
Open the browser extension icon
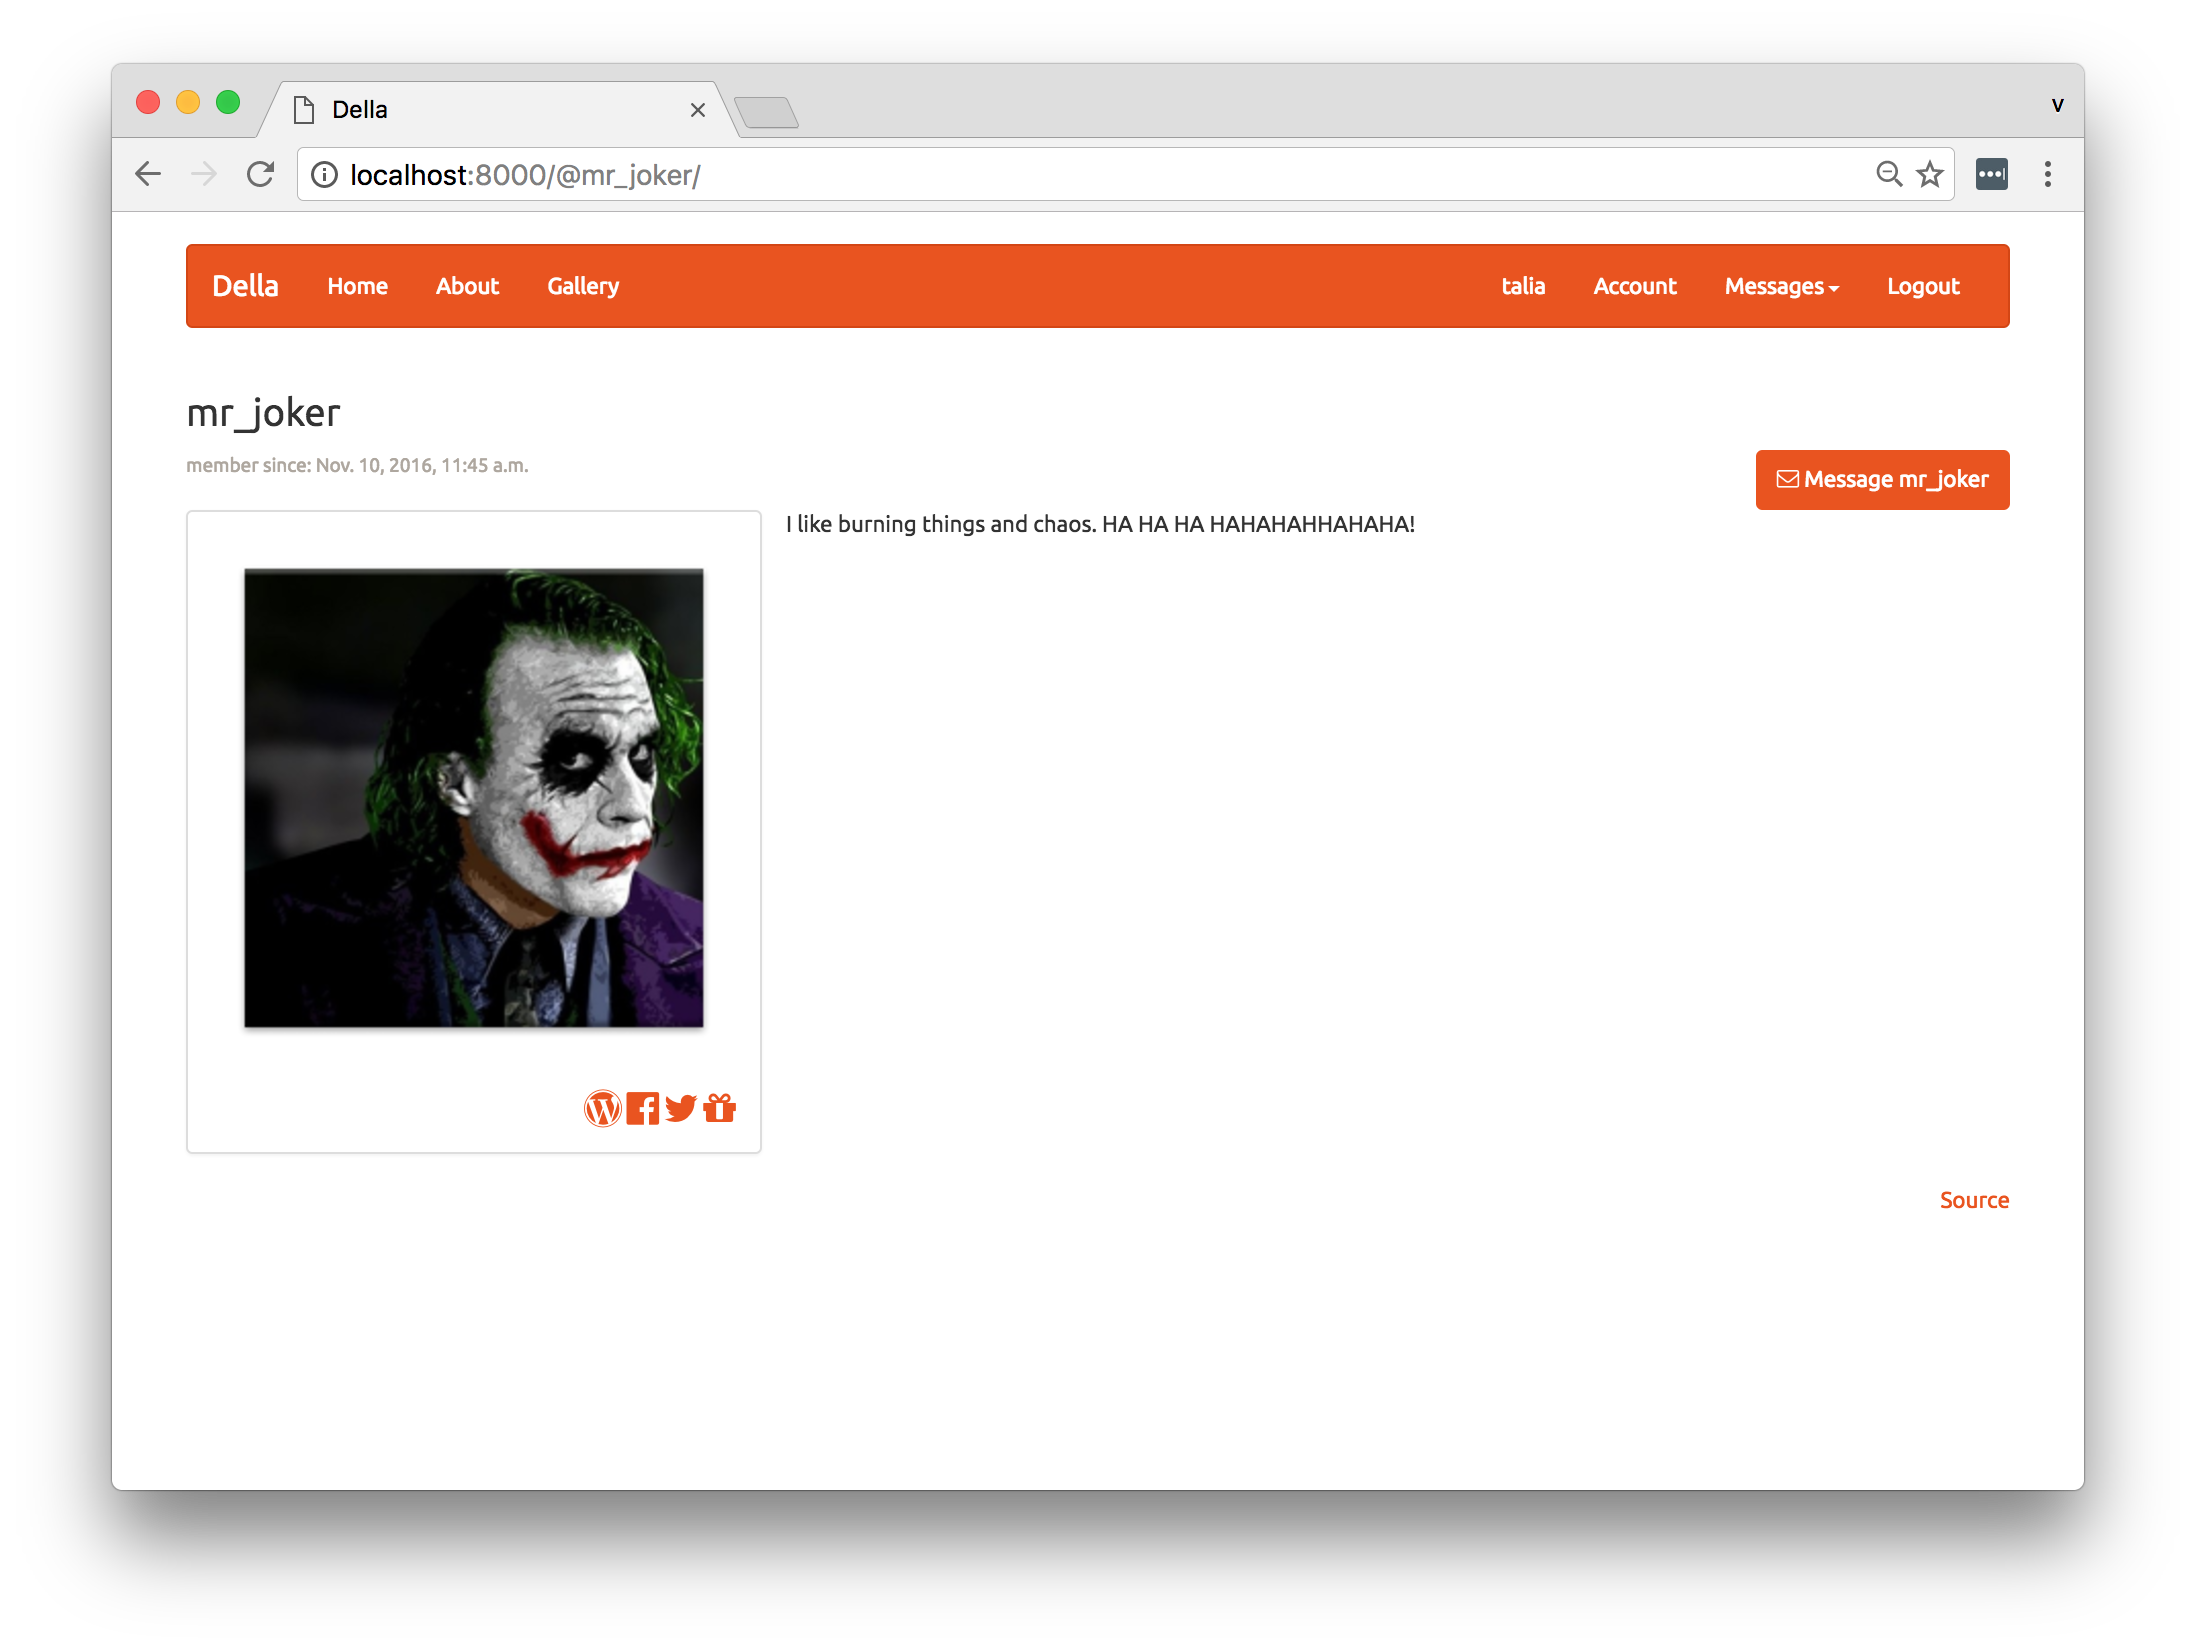tap(1991, 174)
